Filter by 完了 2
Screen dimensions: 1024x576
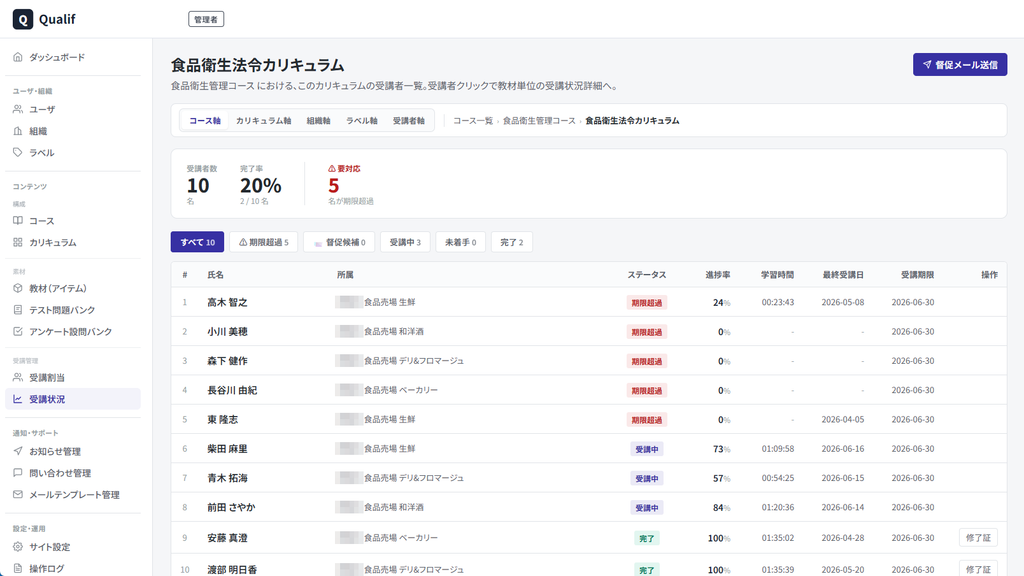click(511, 242)
